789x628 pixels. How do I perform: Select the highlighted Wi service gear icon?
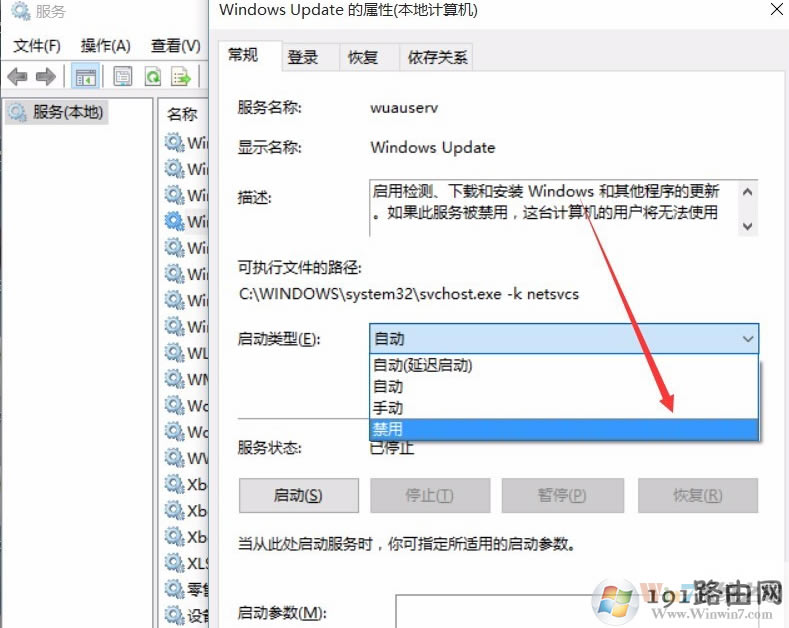pos(175,221)
